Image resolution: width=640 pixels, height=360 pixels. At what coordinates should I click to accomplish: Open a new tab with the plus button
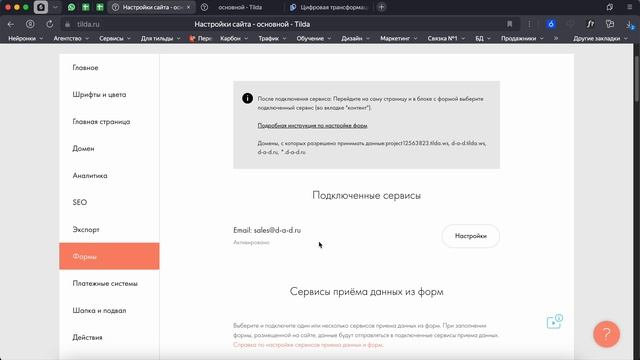(381, 7)
